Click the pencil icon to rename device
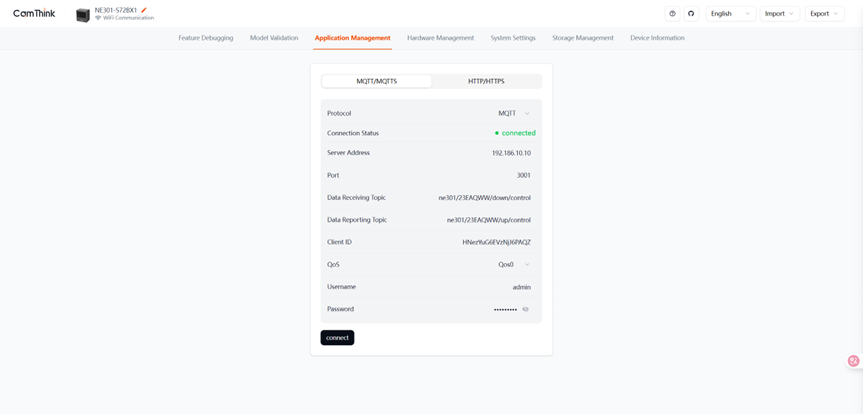The height and width of the screenshot is (414, 863). pos(144,10)
